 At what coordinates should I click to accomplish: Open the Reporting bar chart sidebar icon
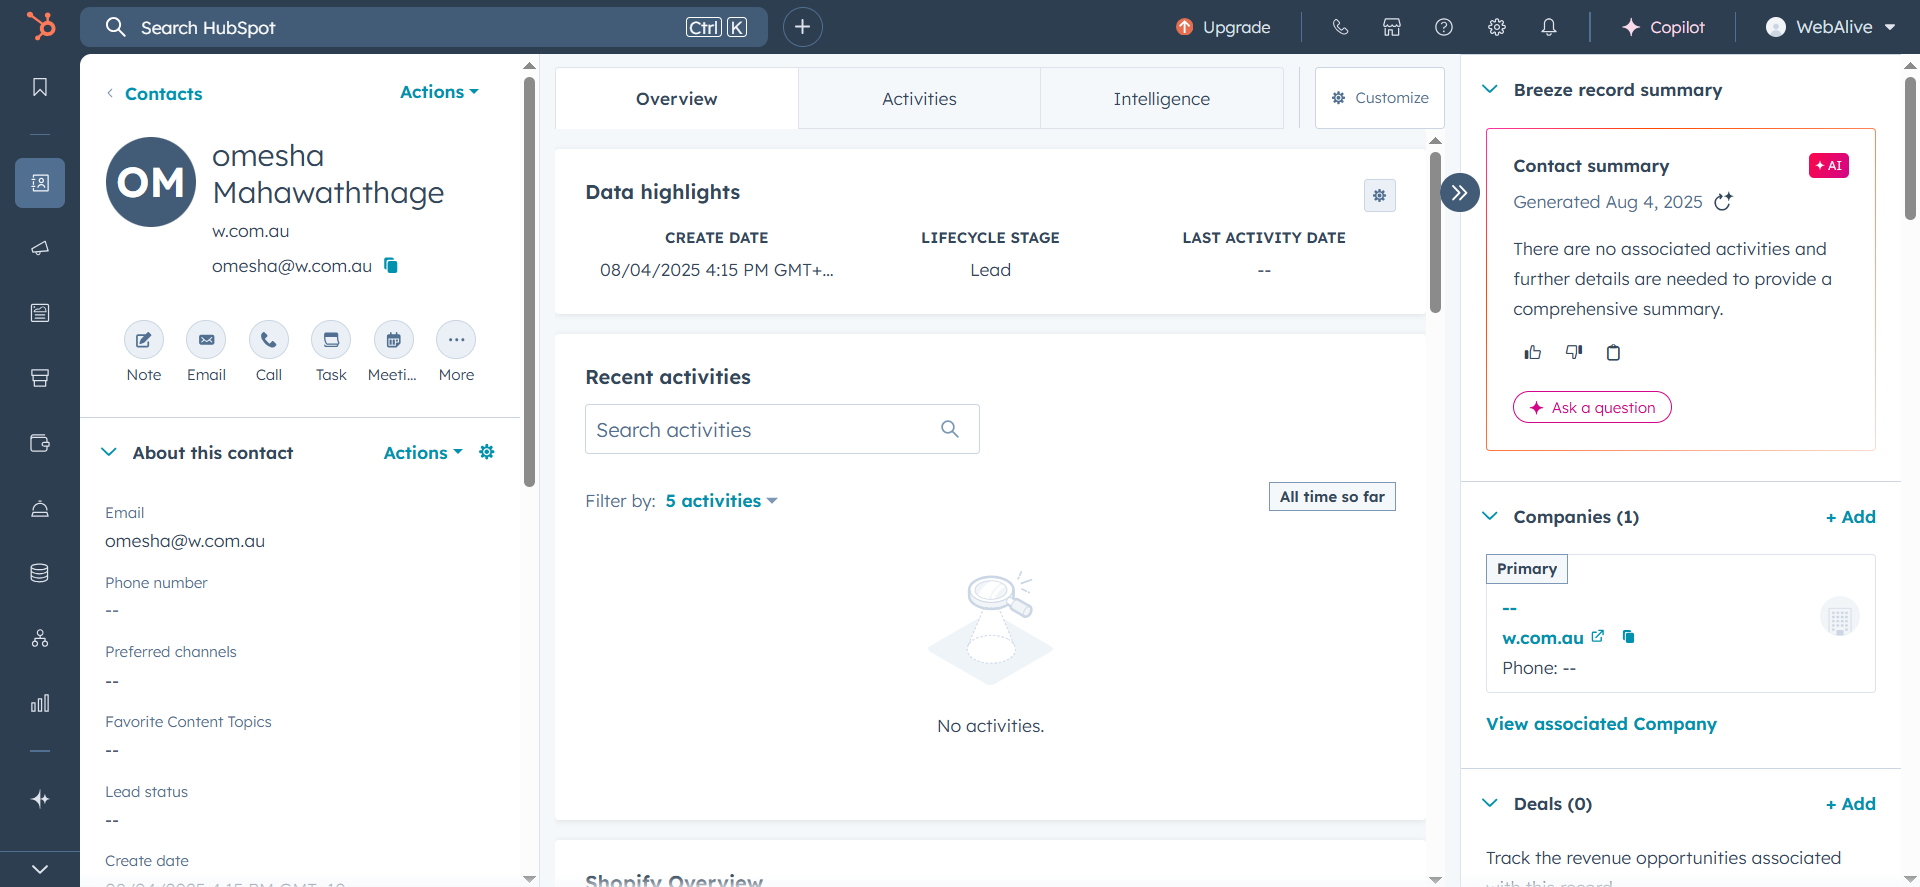pyautogui.click(x=40, y=703)
